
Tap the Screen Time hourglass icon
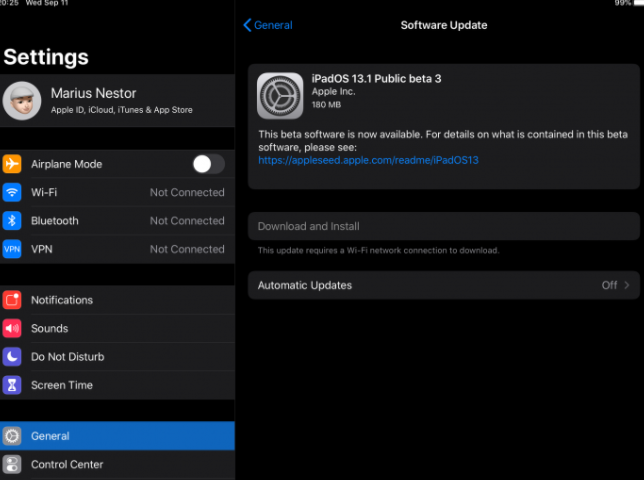(x=12, y=385)
